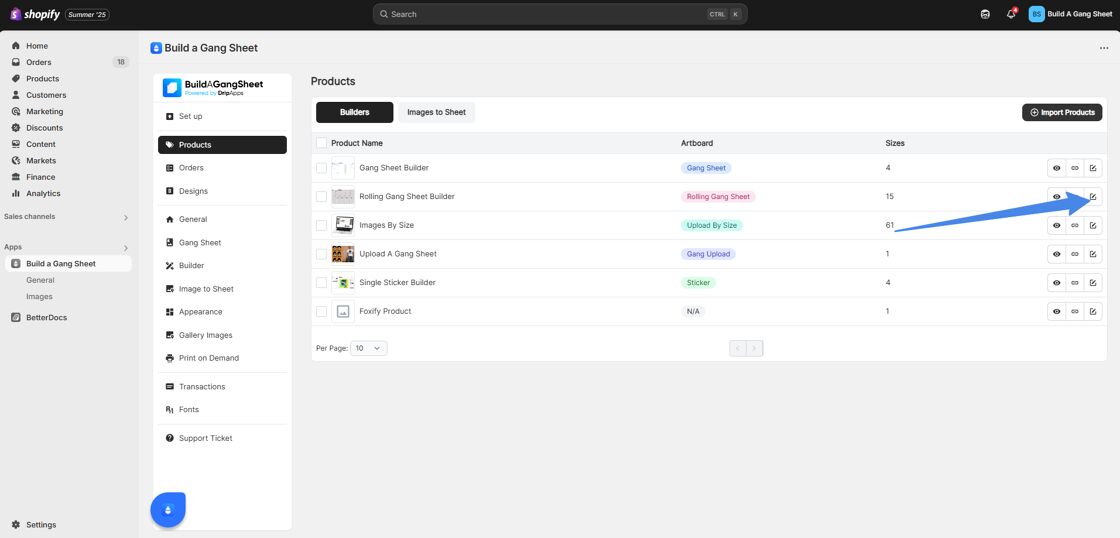The height and width of the screenshot is (538, 1120).
Task: Edit the Images By Size product
Action: coord(1093,225)
